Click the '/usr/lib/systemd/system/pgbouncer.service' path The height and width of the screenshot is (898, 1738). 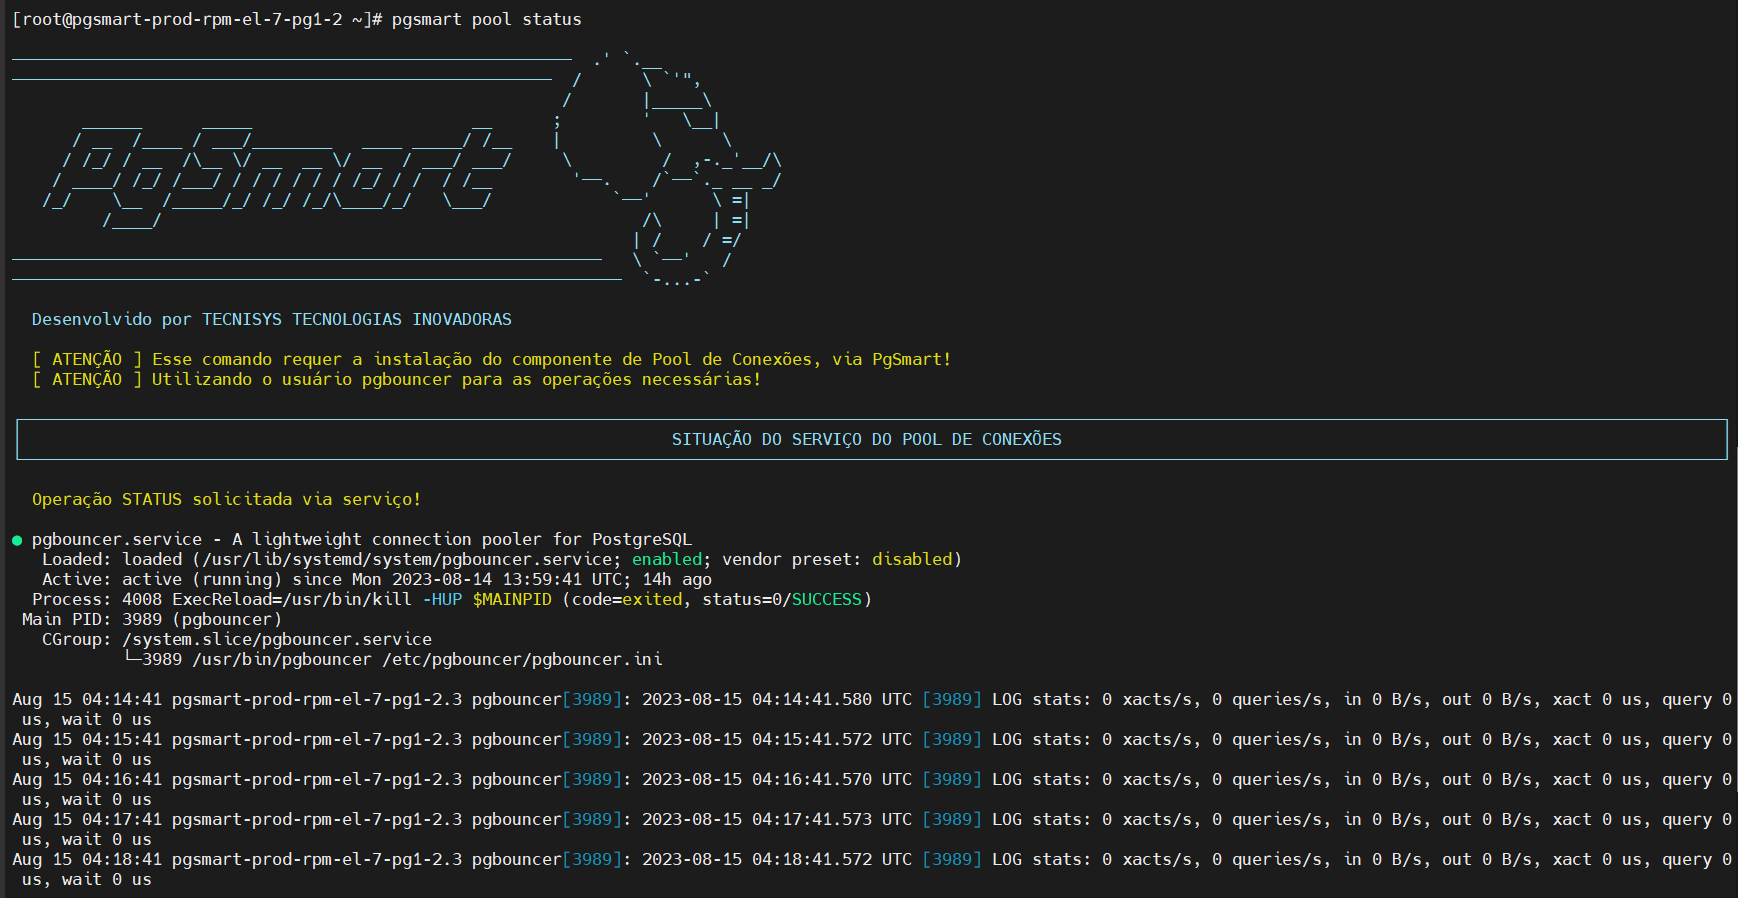coord(407,559)
